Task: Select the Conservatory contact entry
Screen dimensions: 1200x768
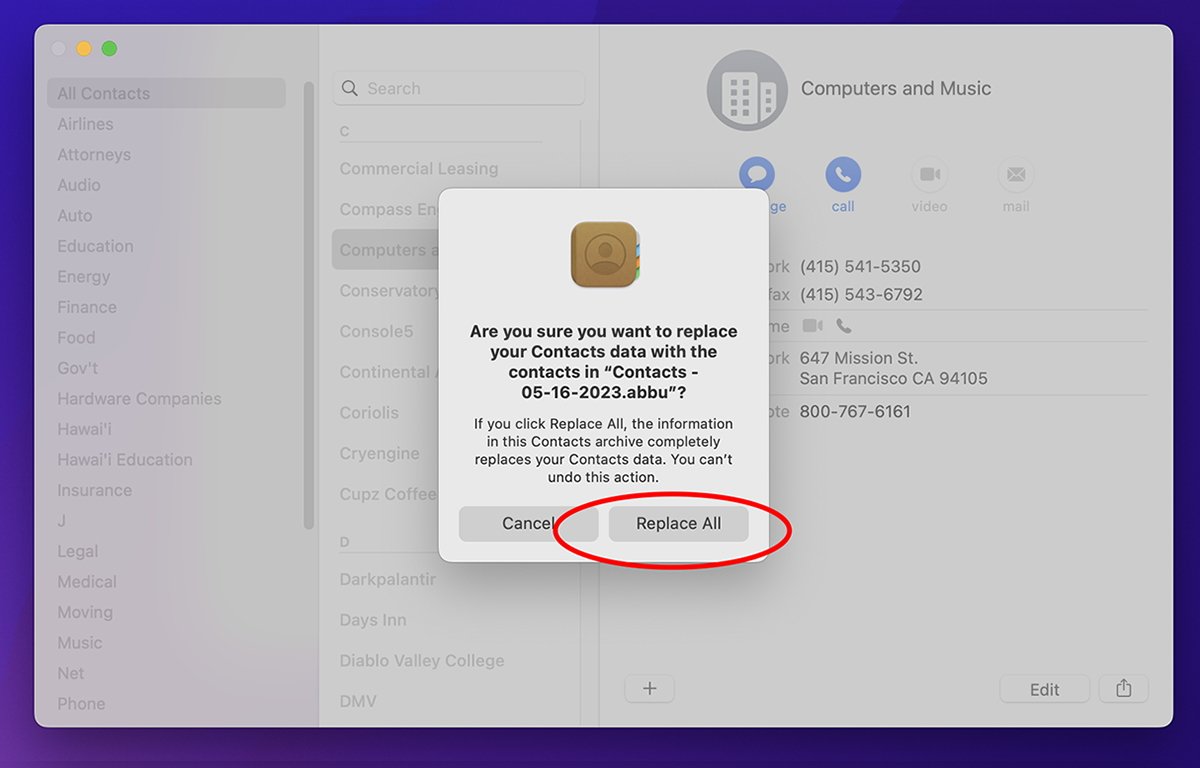Action: coord(389,291)
